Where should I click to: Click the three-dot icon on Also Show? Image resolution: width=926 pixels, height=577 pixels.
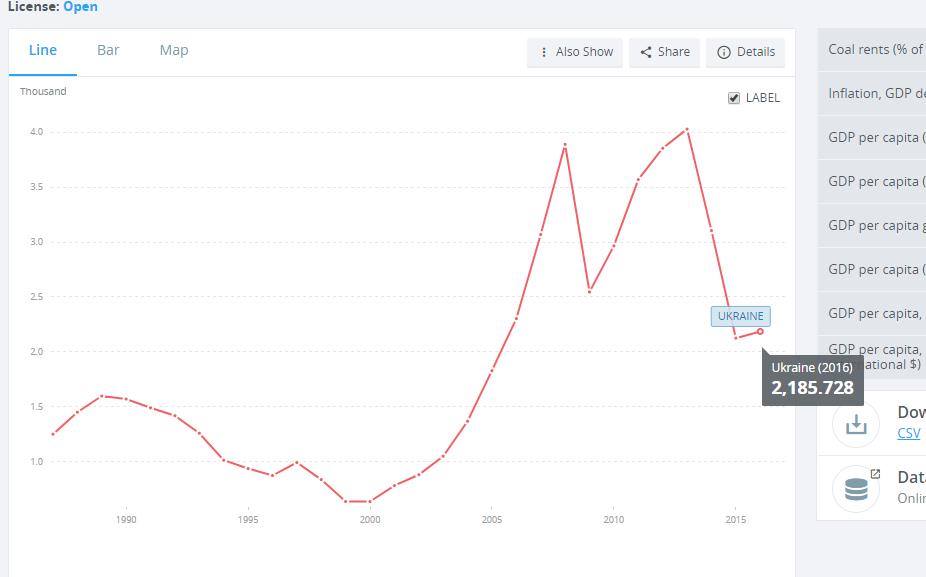[544, 52]
